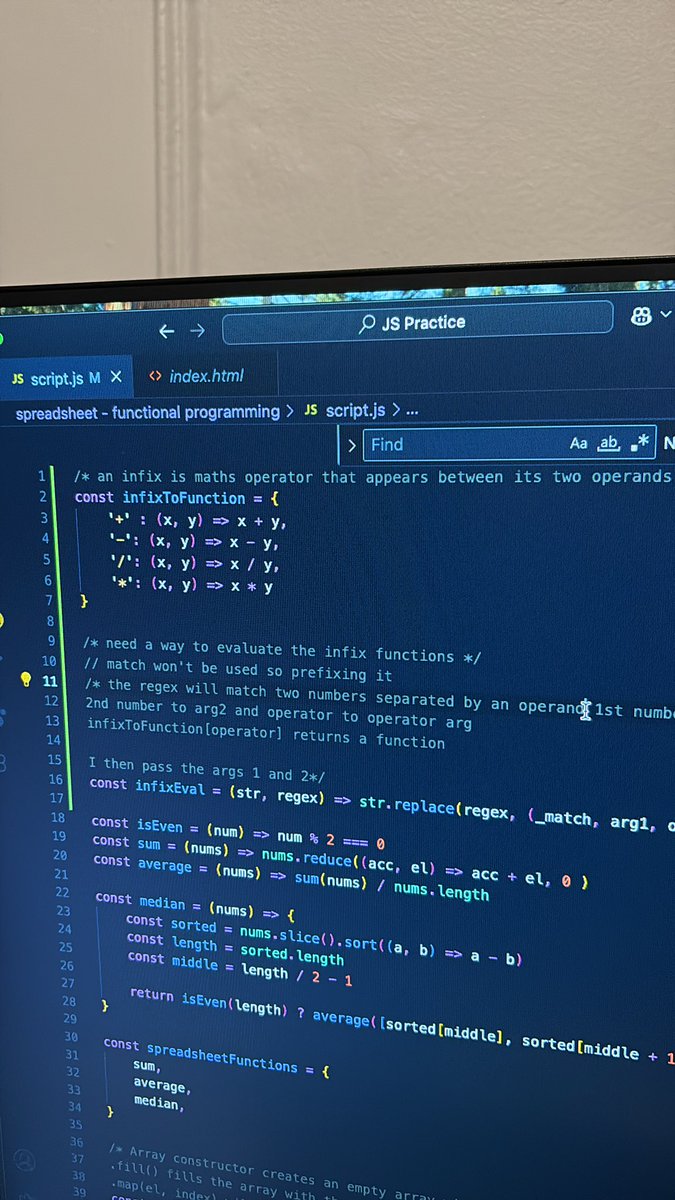Expand the chevron beside the Copilot icon

[667, 315]
